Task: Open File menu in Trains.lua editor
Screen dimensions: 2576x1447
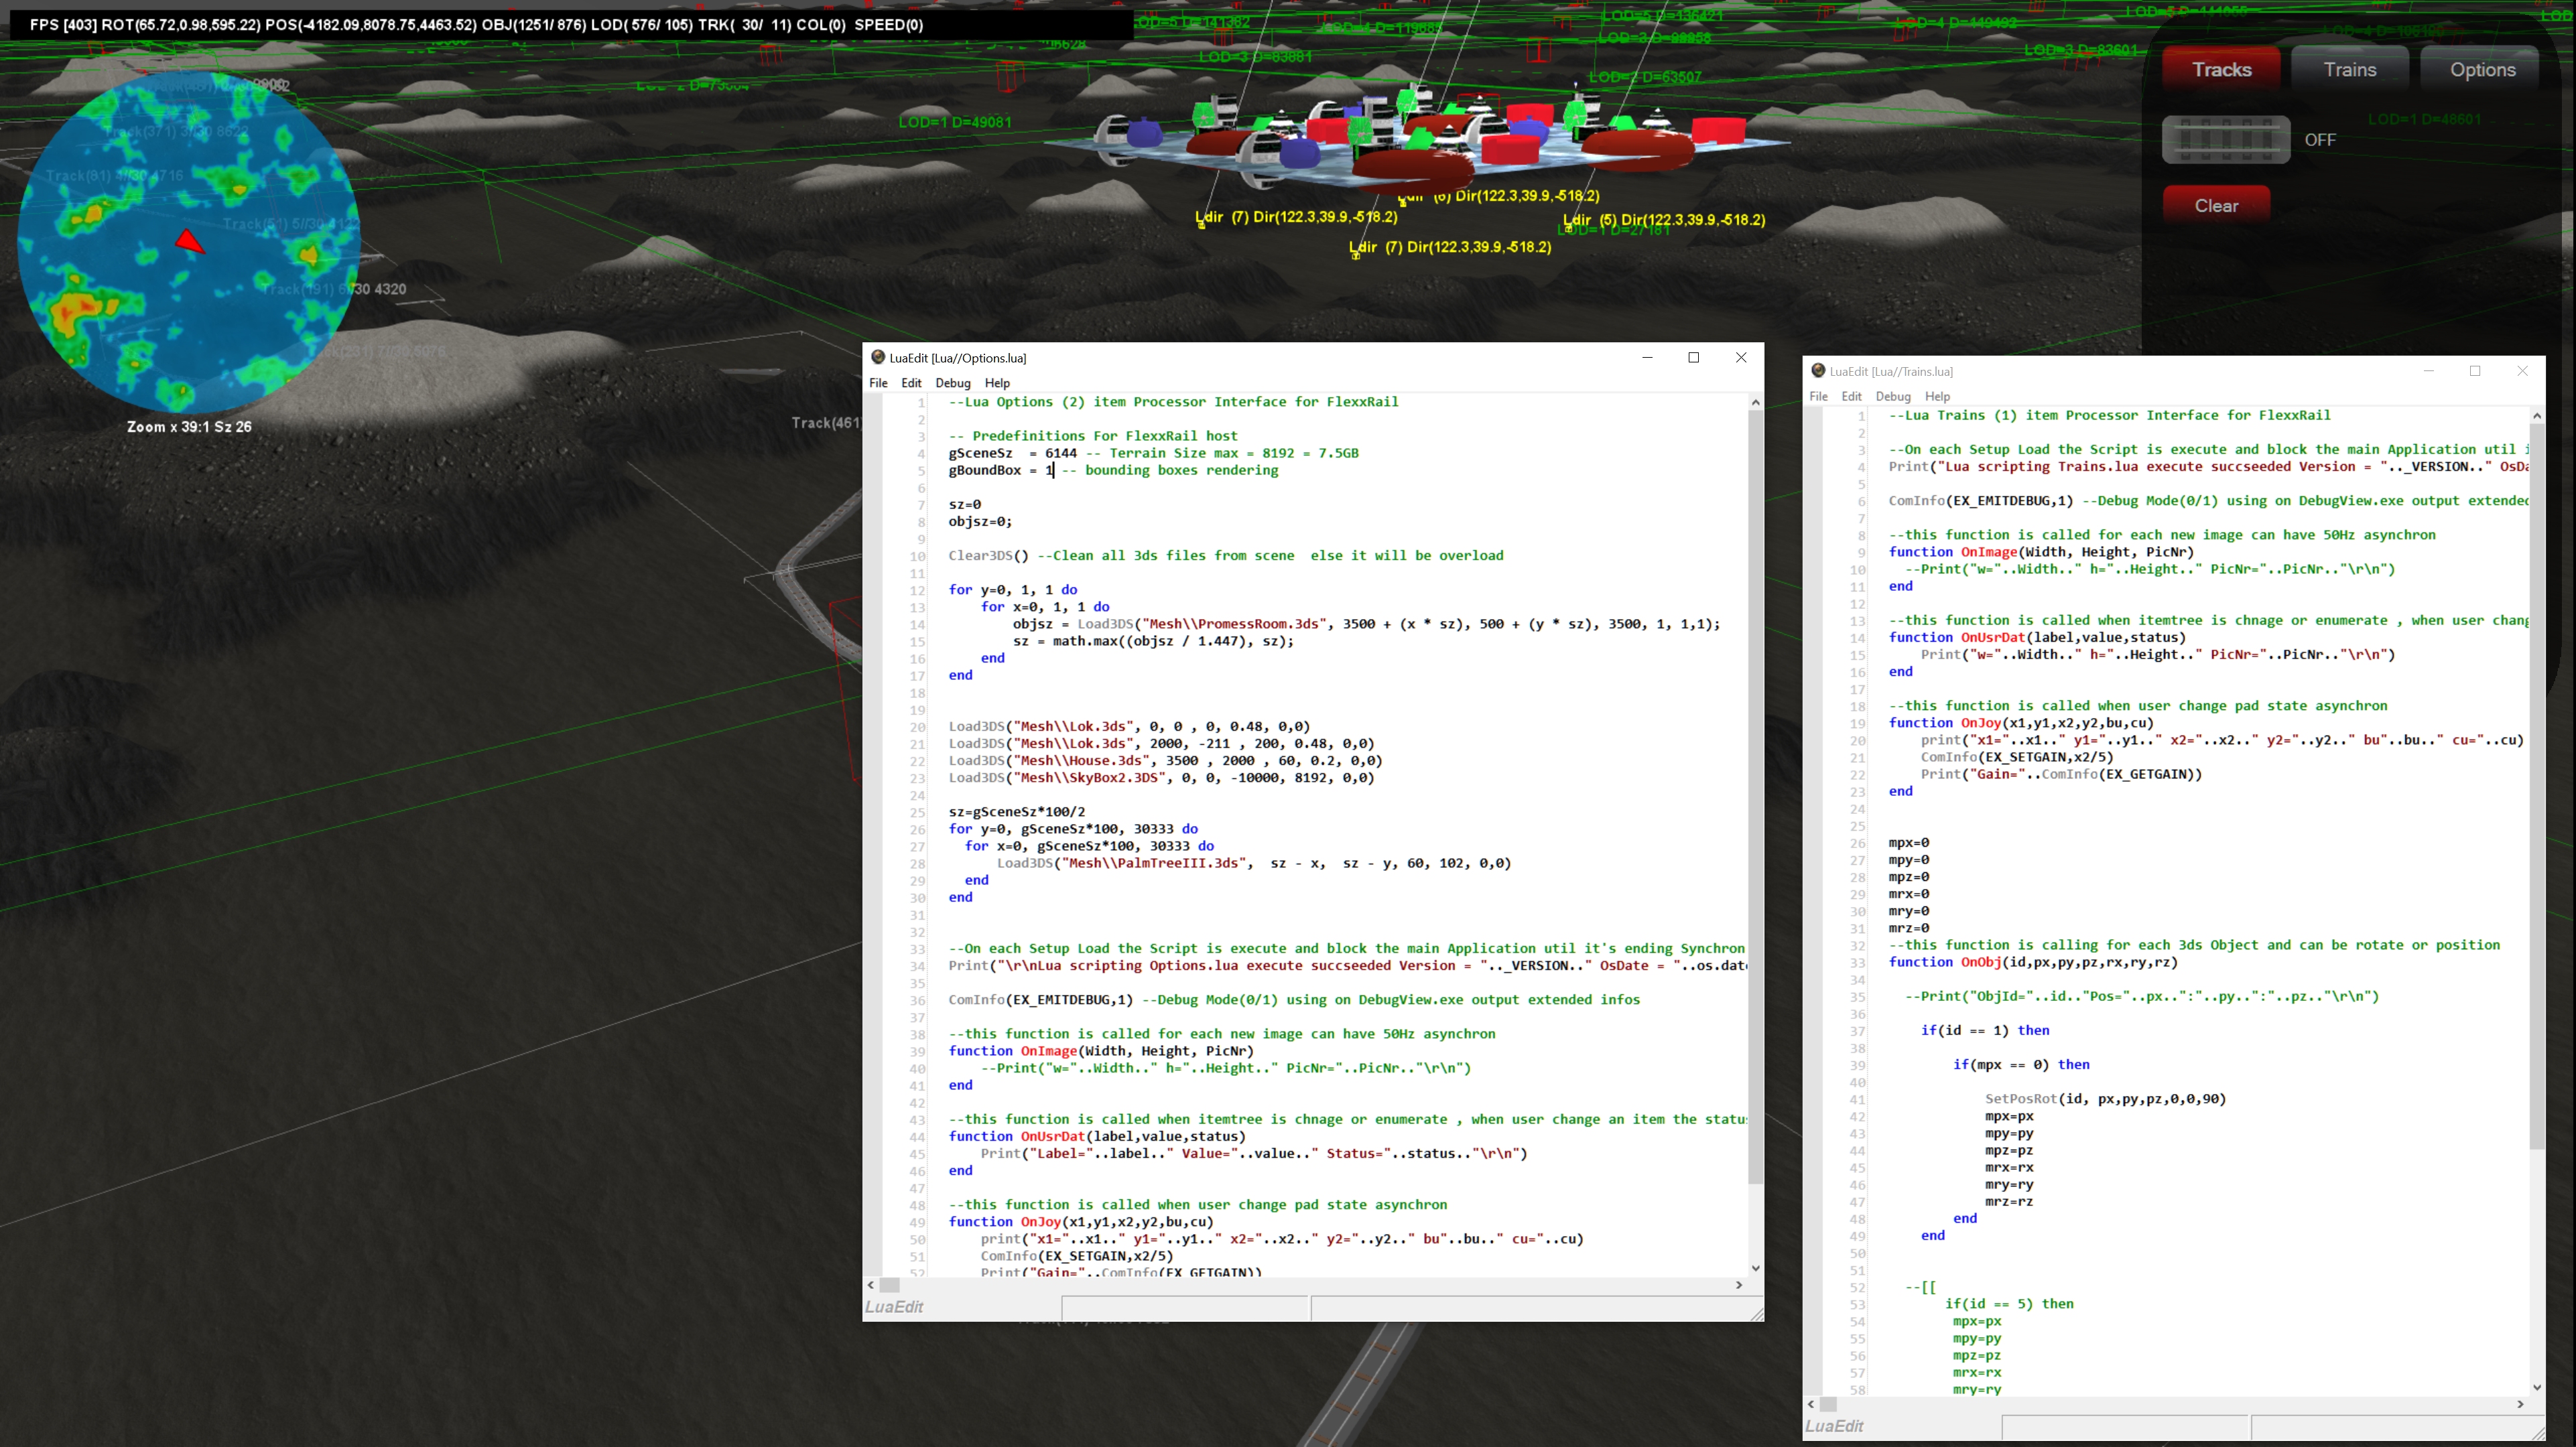Action: click(1818, 397)
